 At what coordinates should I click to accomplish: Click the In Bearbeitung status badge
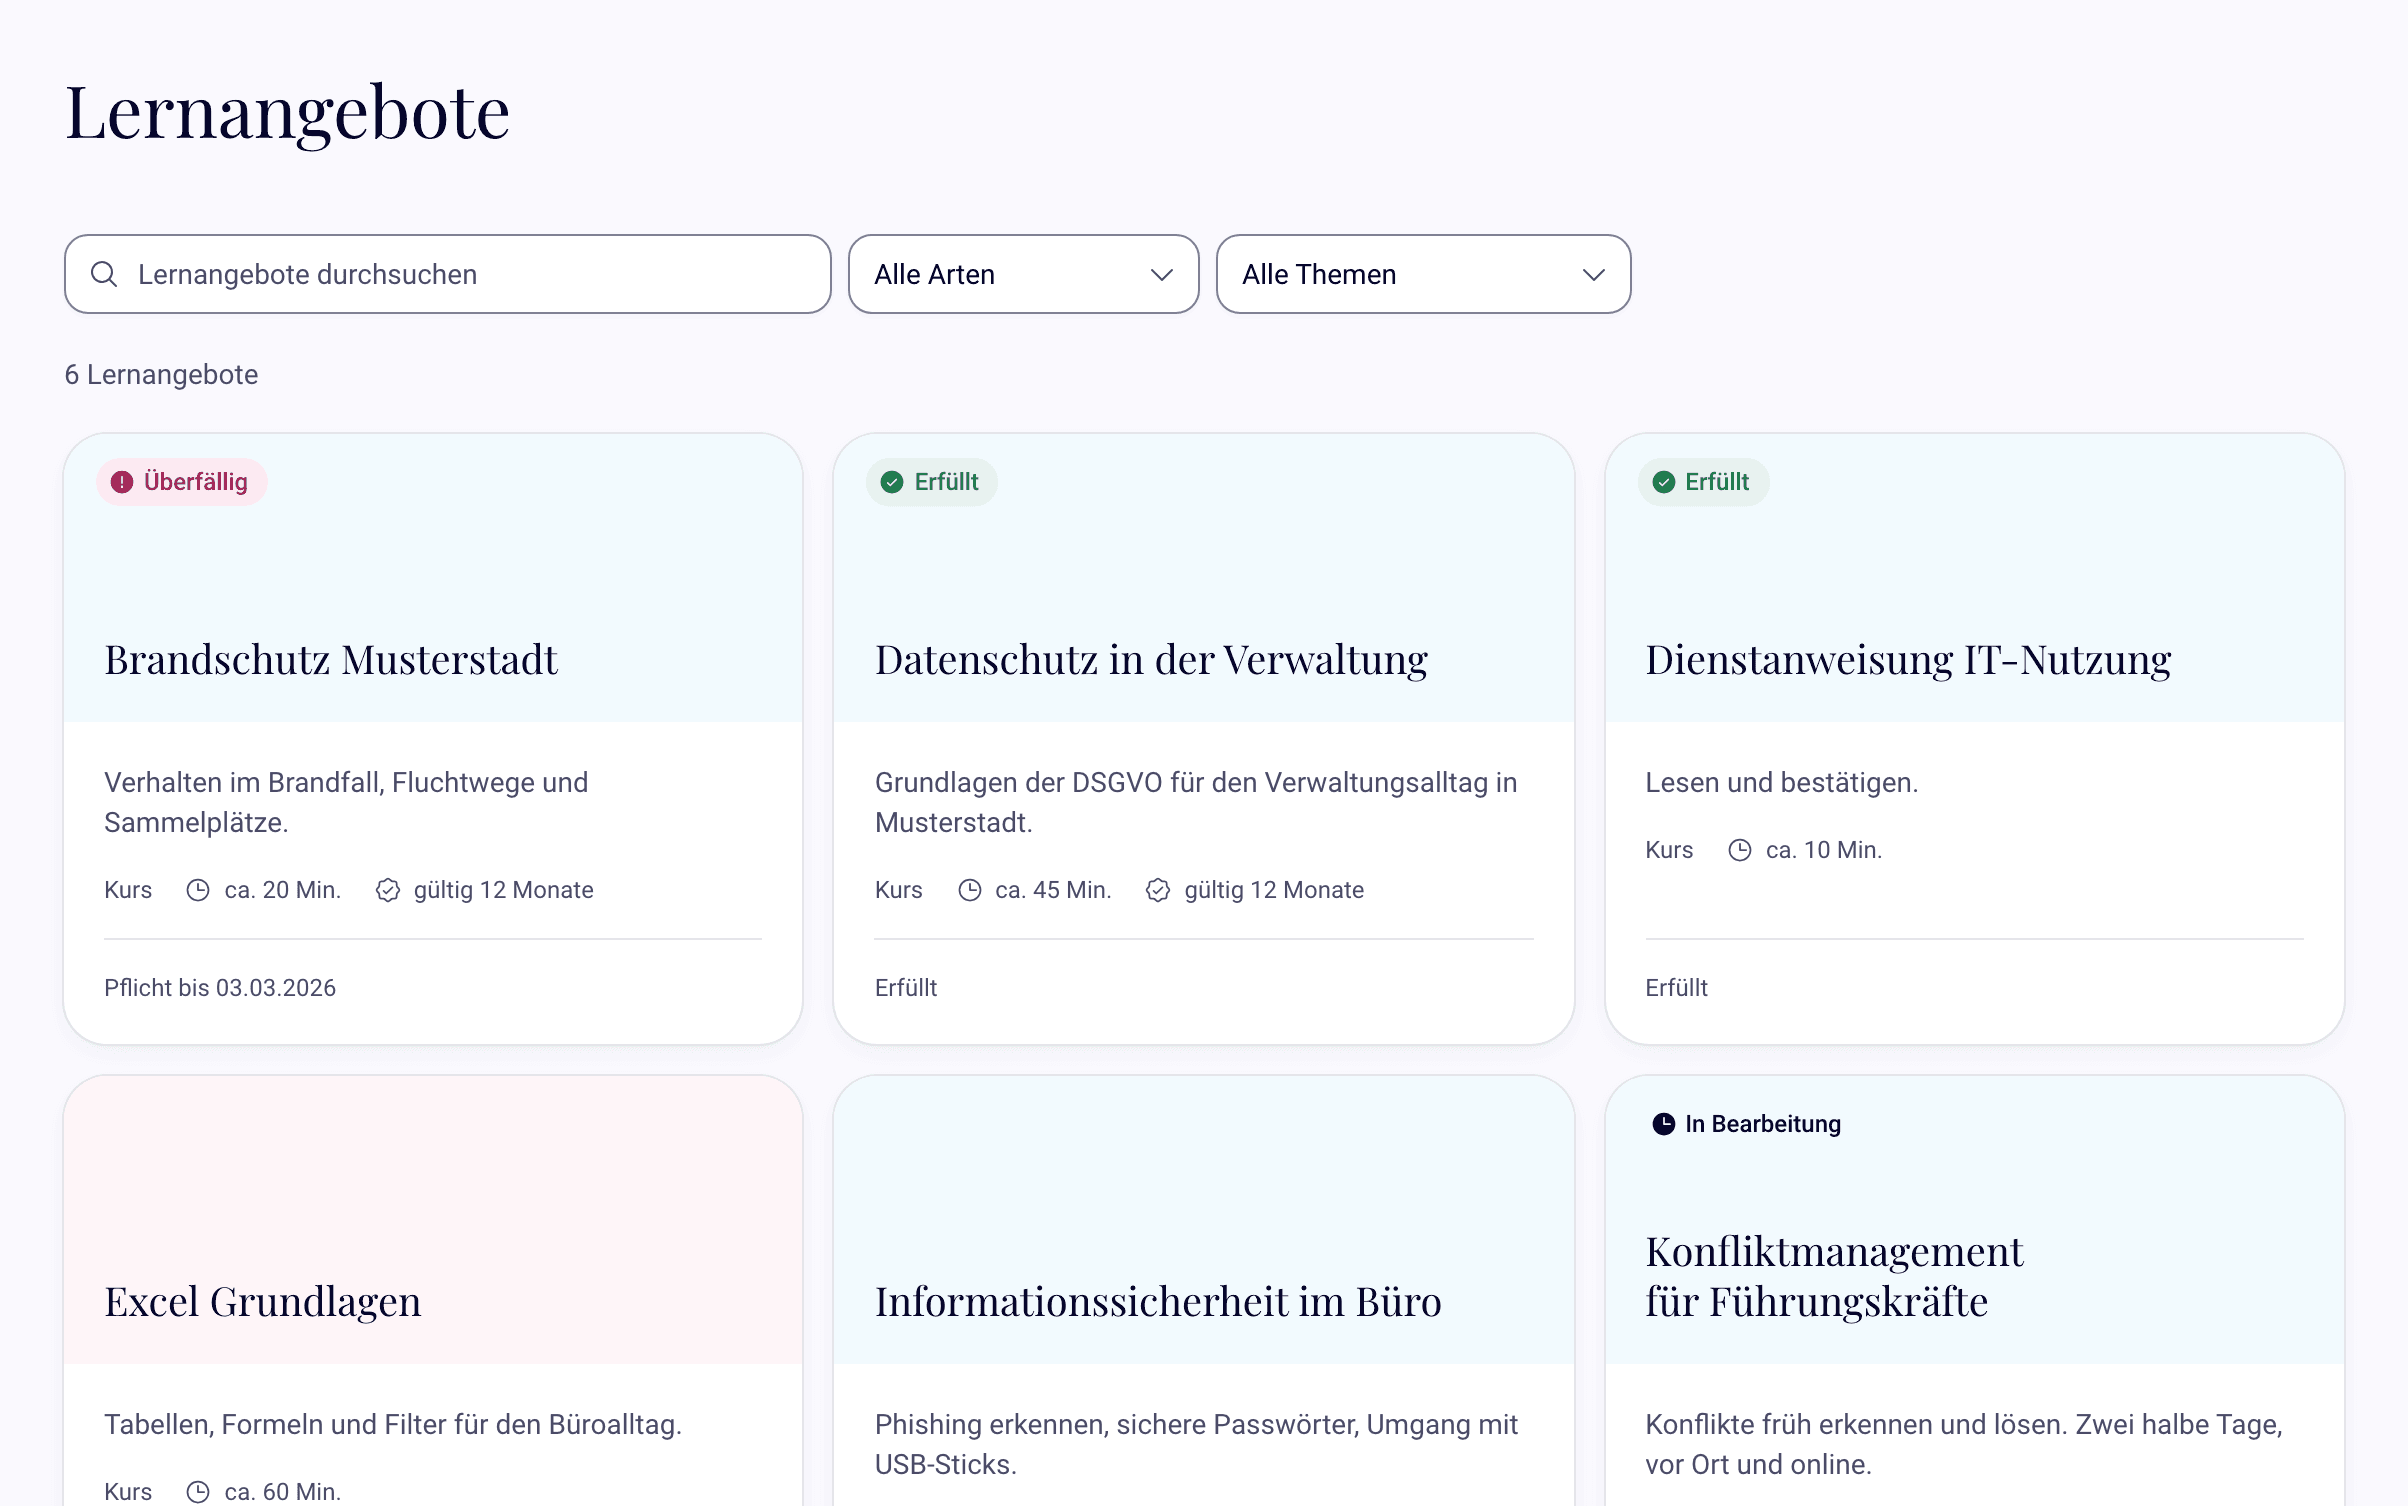click(x=1746, y=1124)
